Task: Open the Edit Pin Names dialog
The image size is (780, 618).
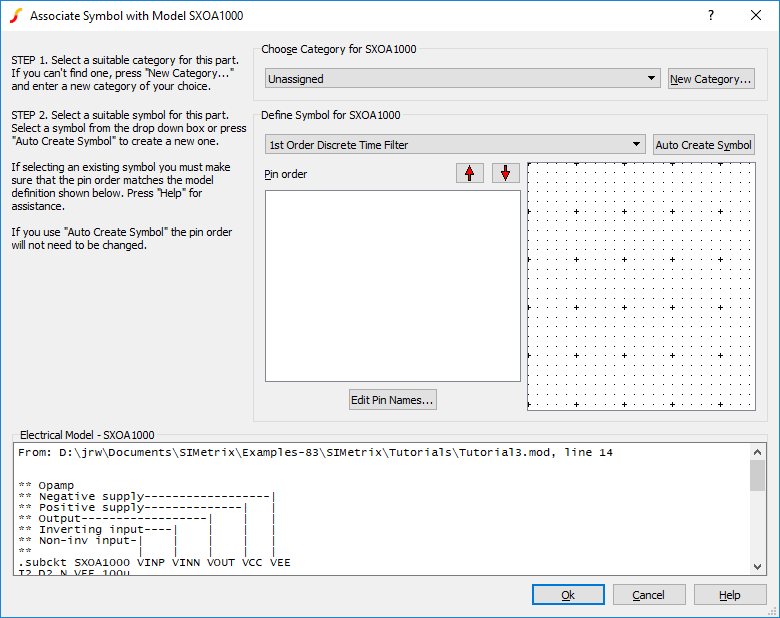Action: click(x=392, y=400)
